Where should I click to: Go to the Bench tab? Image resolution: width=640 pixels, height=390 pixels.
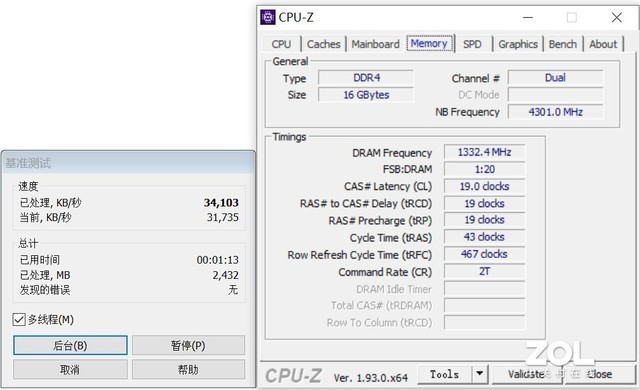pos(563,44)
